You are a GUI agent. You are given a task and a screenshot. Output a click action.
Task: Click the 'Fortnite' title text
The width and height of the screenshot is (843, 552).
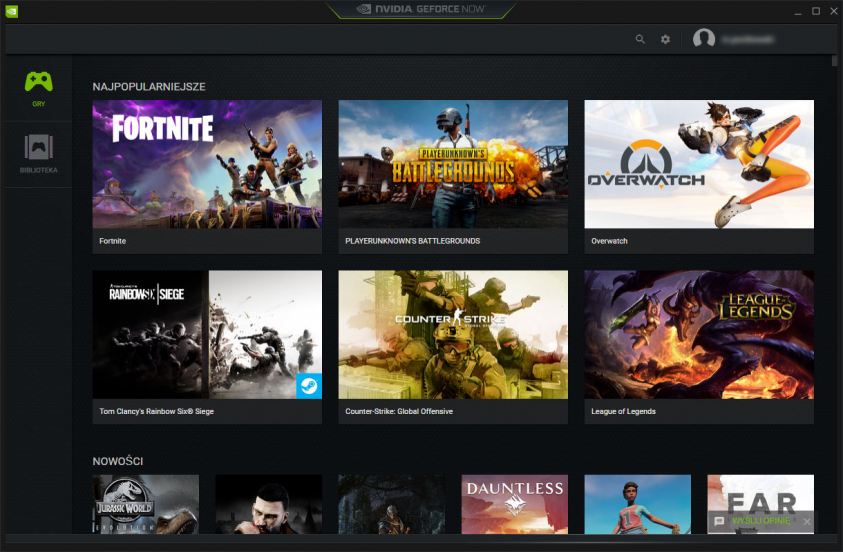coord(112,241)
